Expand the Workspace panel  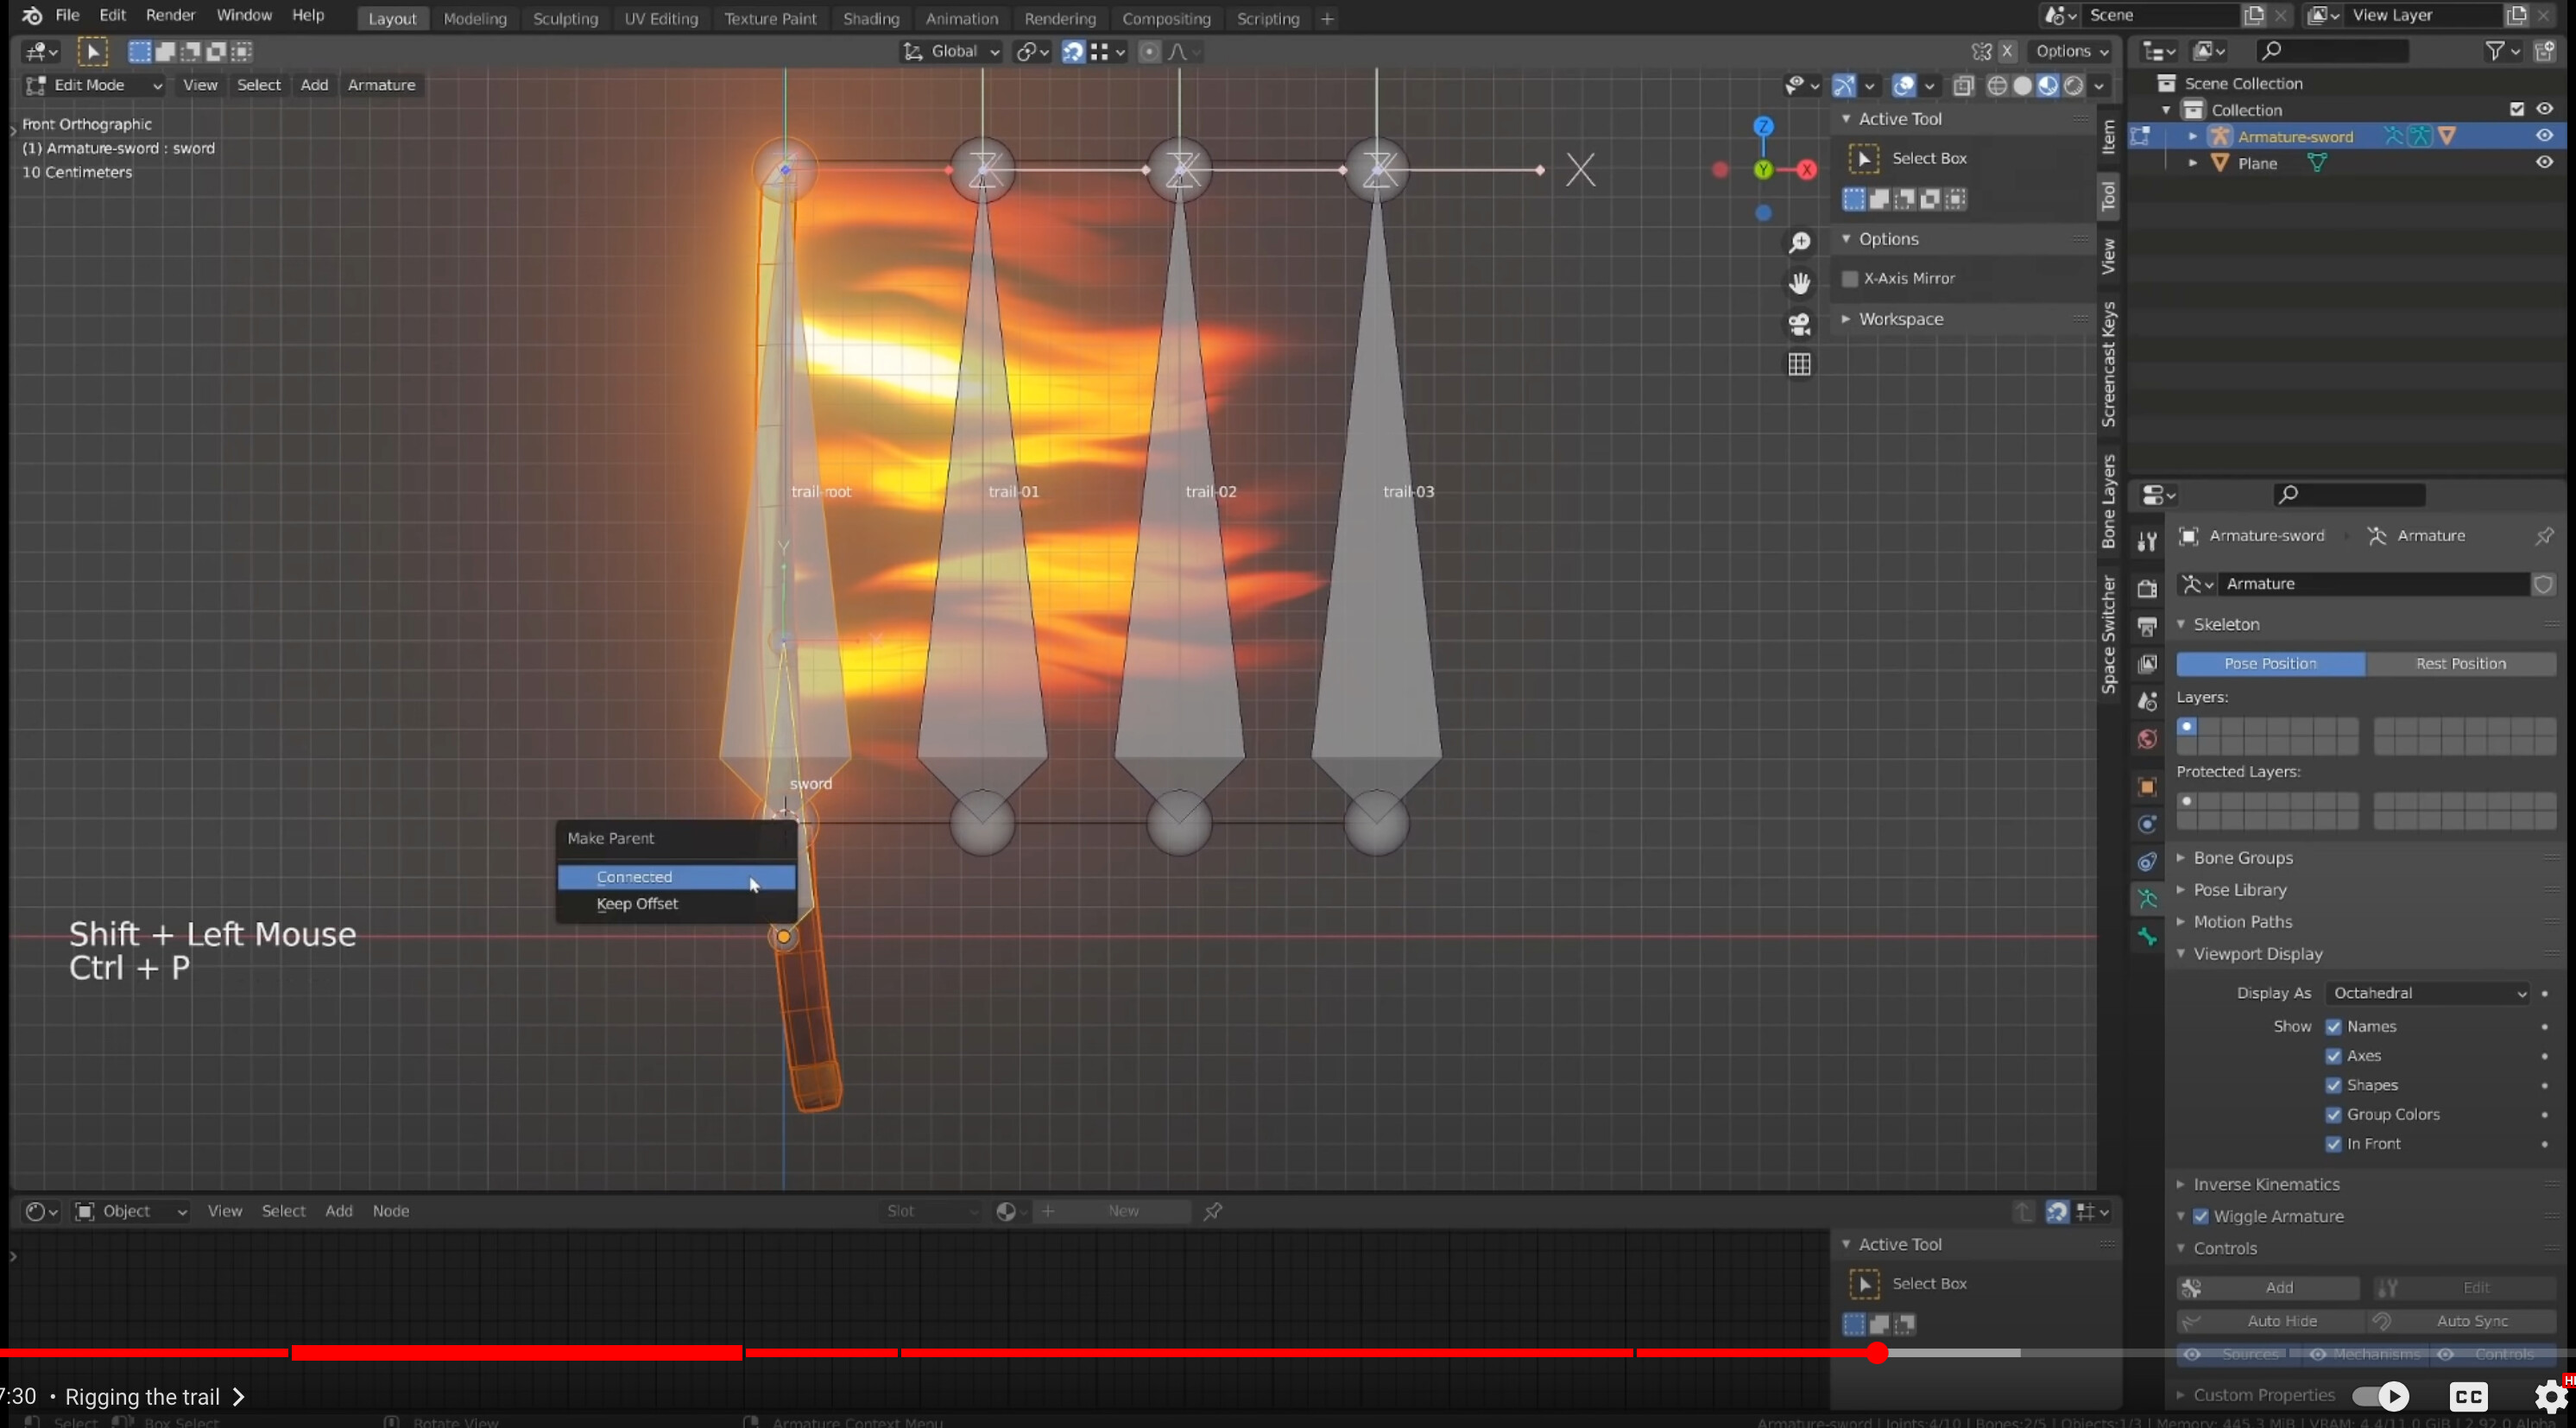(x=1901, y=319)
